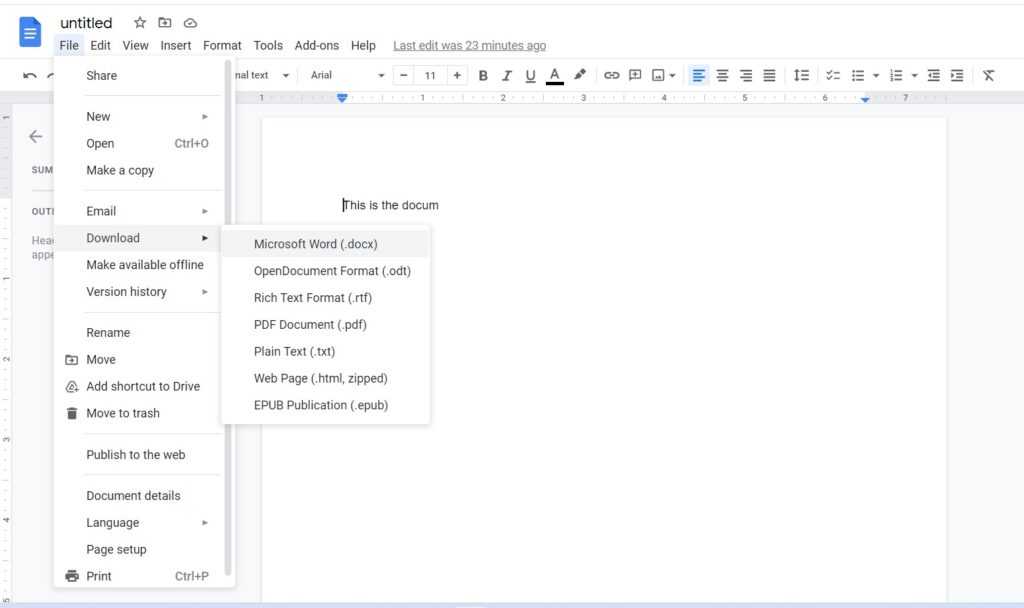Download as PDF Document (.pdf)

point(325,325)
